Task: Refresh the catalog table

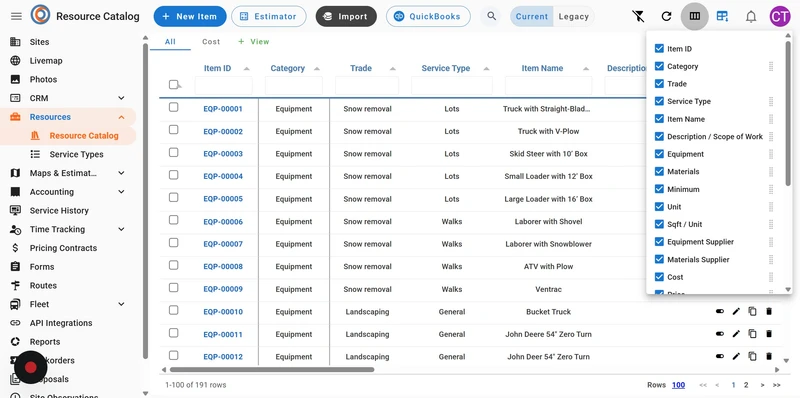Action: (666, 16)
